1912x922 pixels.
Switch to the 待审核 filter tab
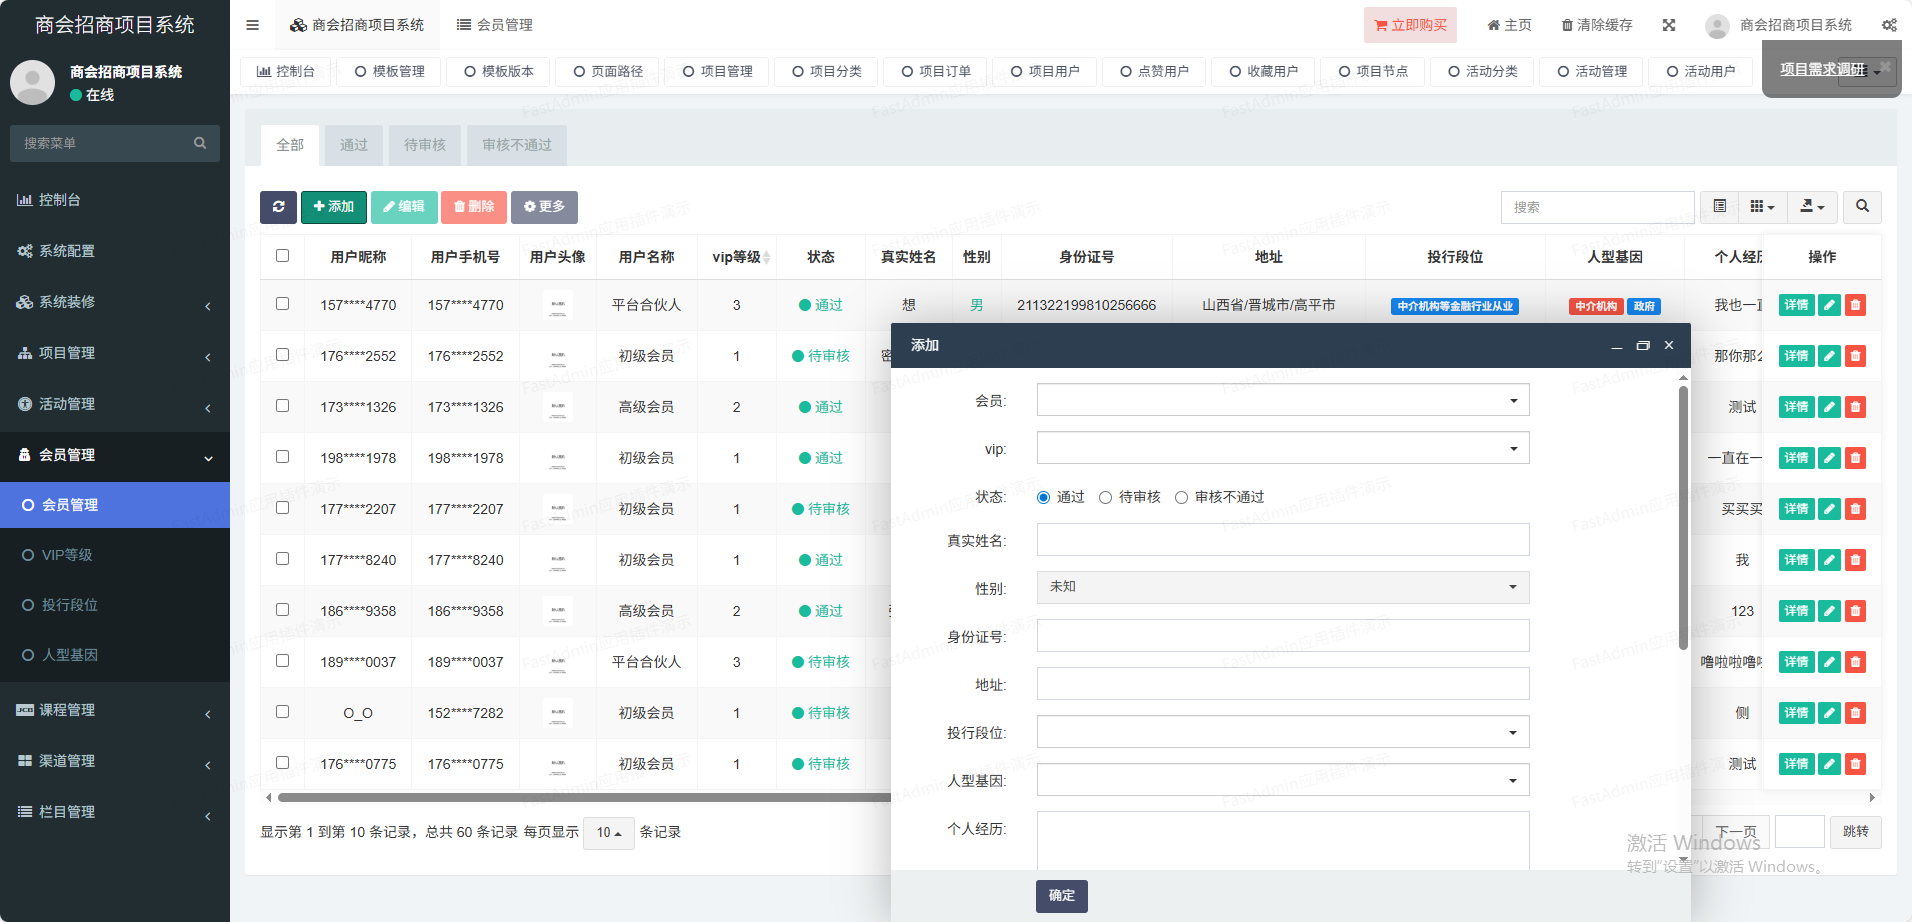click(424, 145)
